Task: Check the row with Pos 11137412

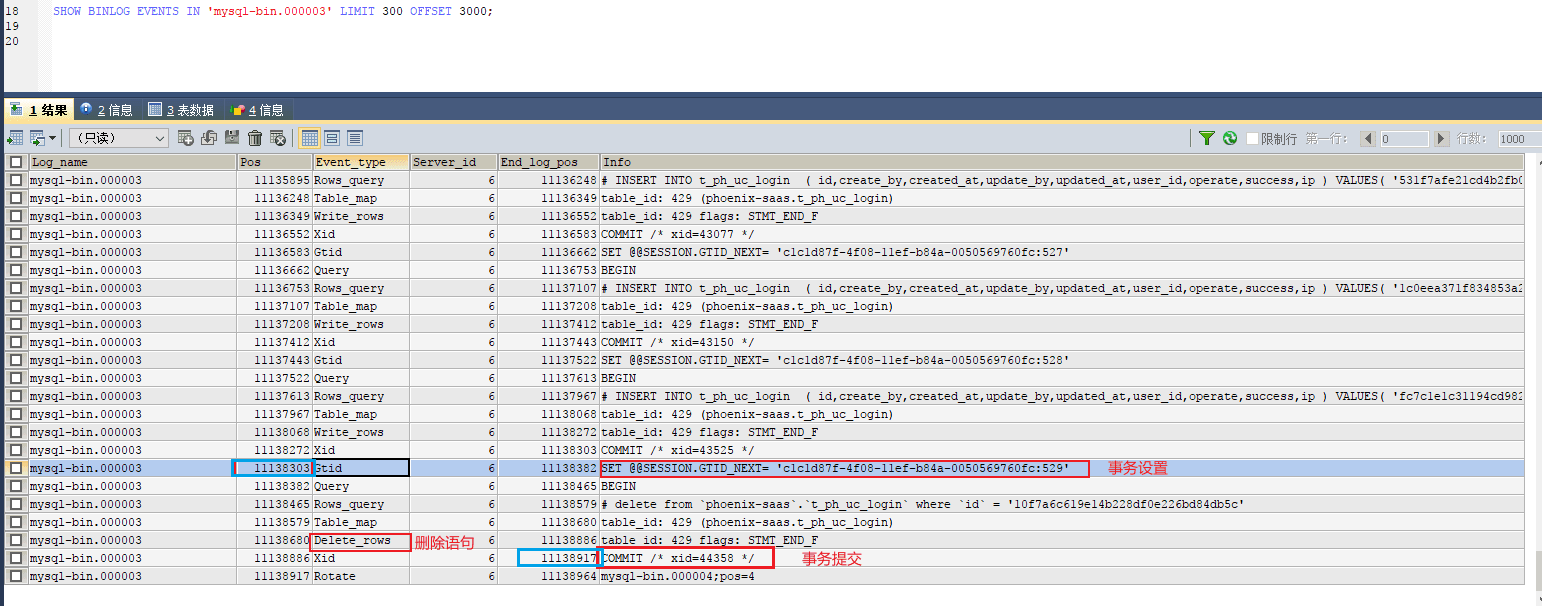Action: [15, 342]
